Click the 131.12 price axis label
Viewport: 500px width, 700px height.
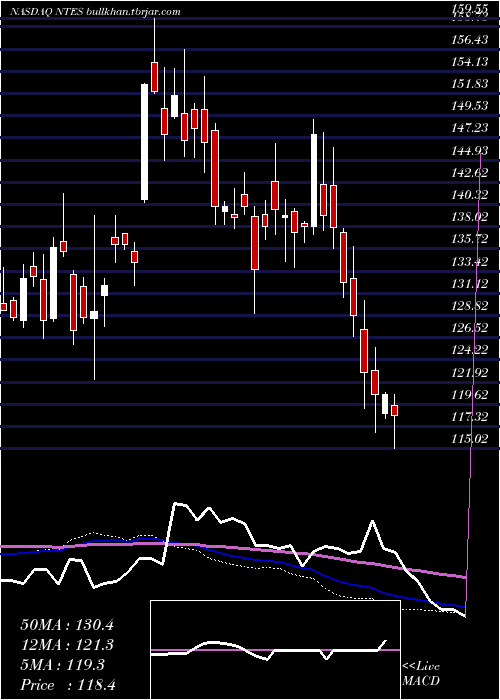[x=470, y=284]
